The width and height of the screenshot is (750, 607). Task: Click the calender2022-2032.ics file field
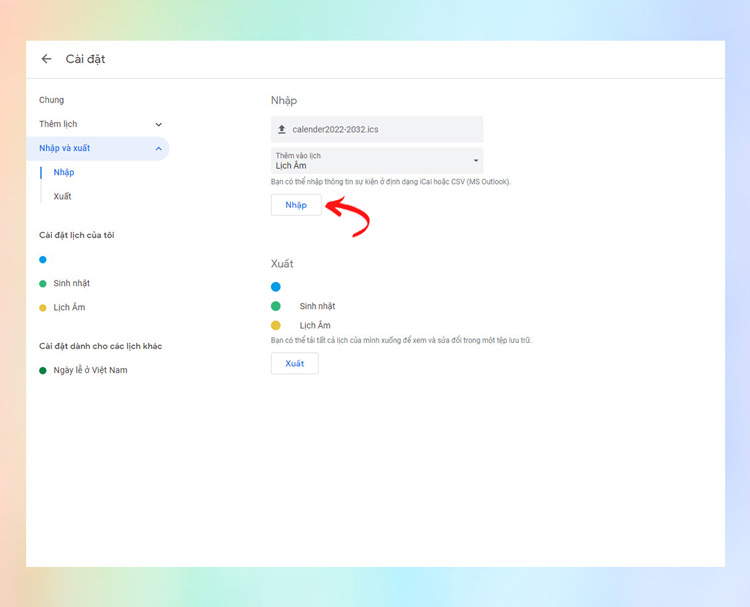[377, 129]
